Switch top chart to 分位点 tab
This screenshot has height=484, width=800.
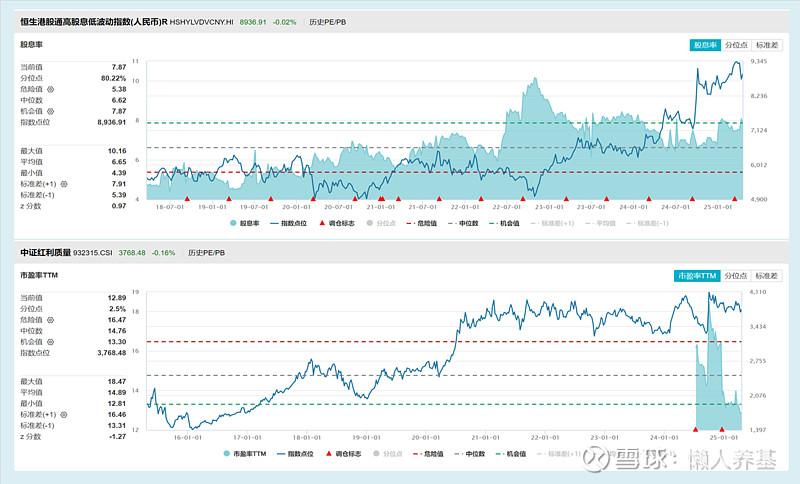click(736, 45)
